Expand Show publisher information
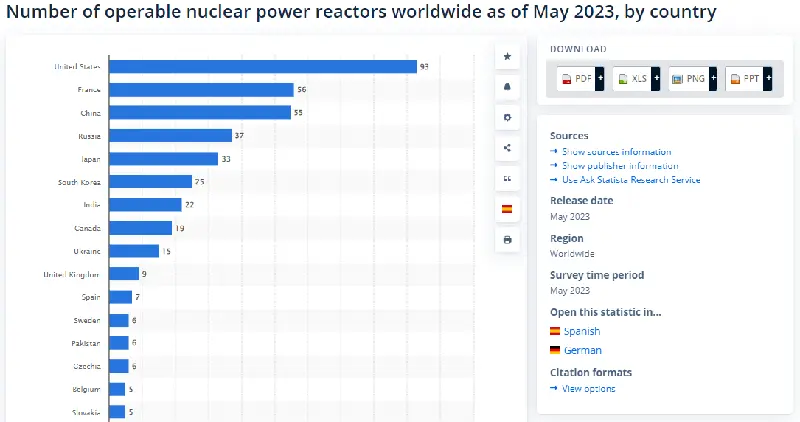Viewport: 800px width, 422px height. pyautogui.click(x=620, y=166)
